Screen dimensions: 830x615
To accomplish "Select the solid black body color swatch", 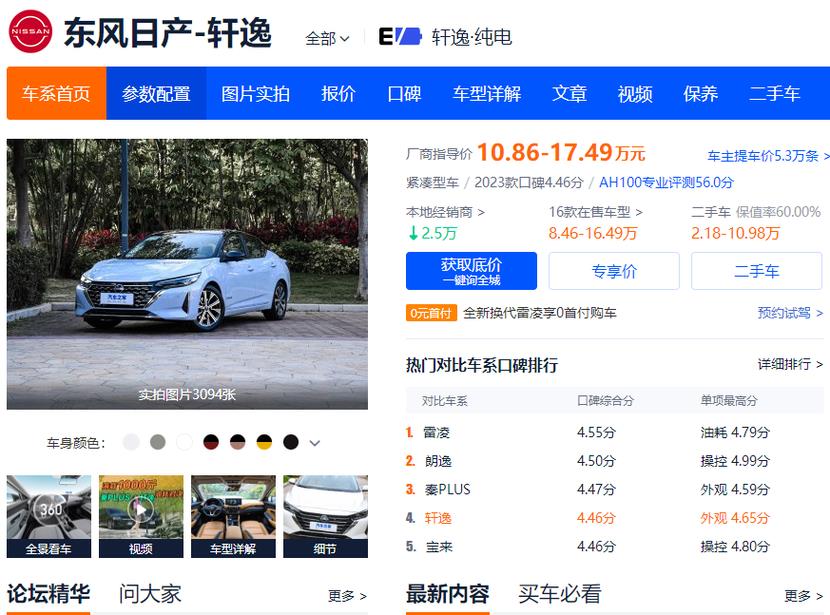I will [x=291, y=442].
